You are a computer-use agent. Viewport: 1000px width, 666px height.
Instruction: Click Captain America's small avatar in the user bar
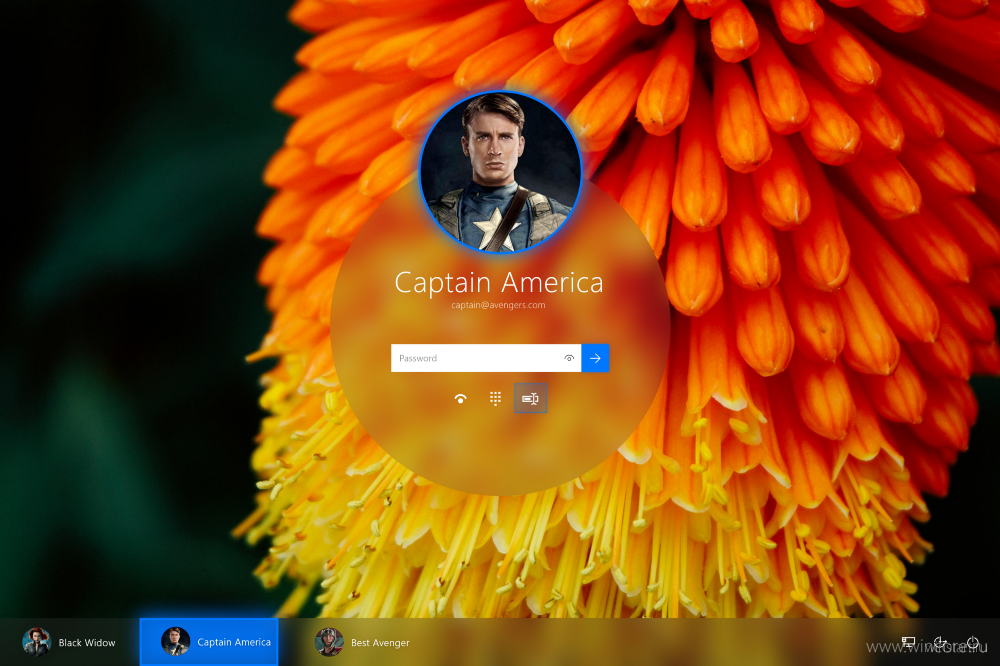pyautogui.click(x=176, y=642)
